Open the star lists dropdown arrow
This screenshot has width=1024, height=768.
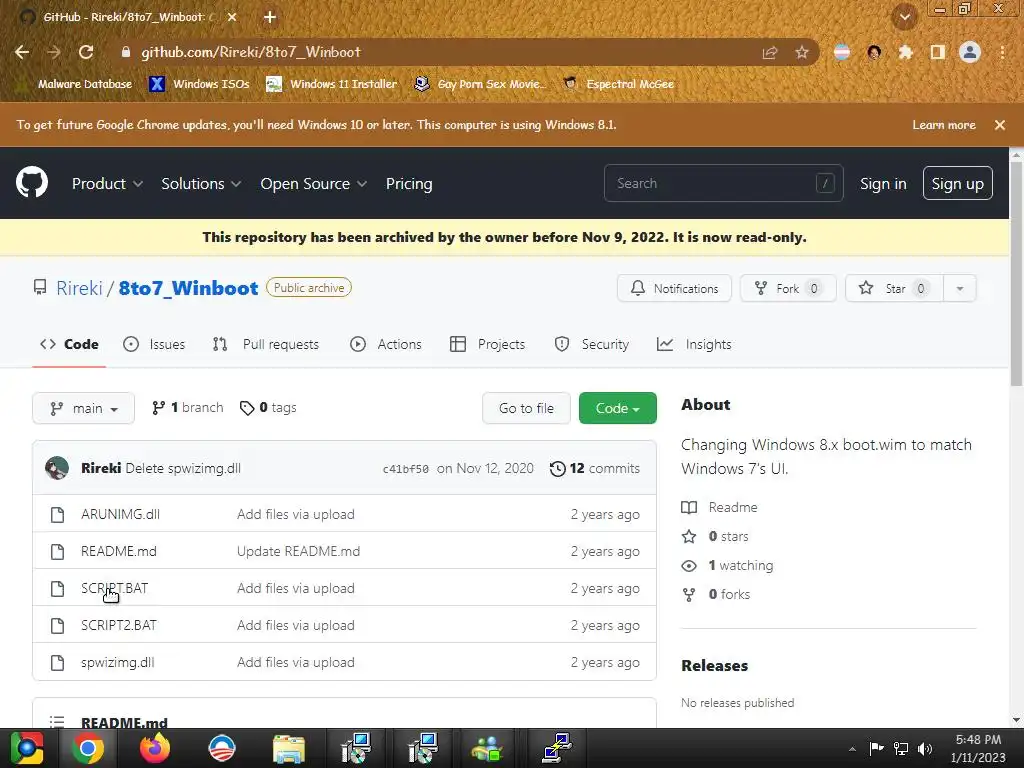(x=960, y=288)
